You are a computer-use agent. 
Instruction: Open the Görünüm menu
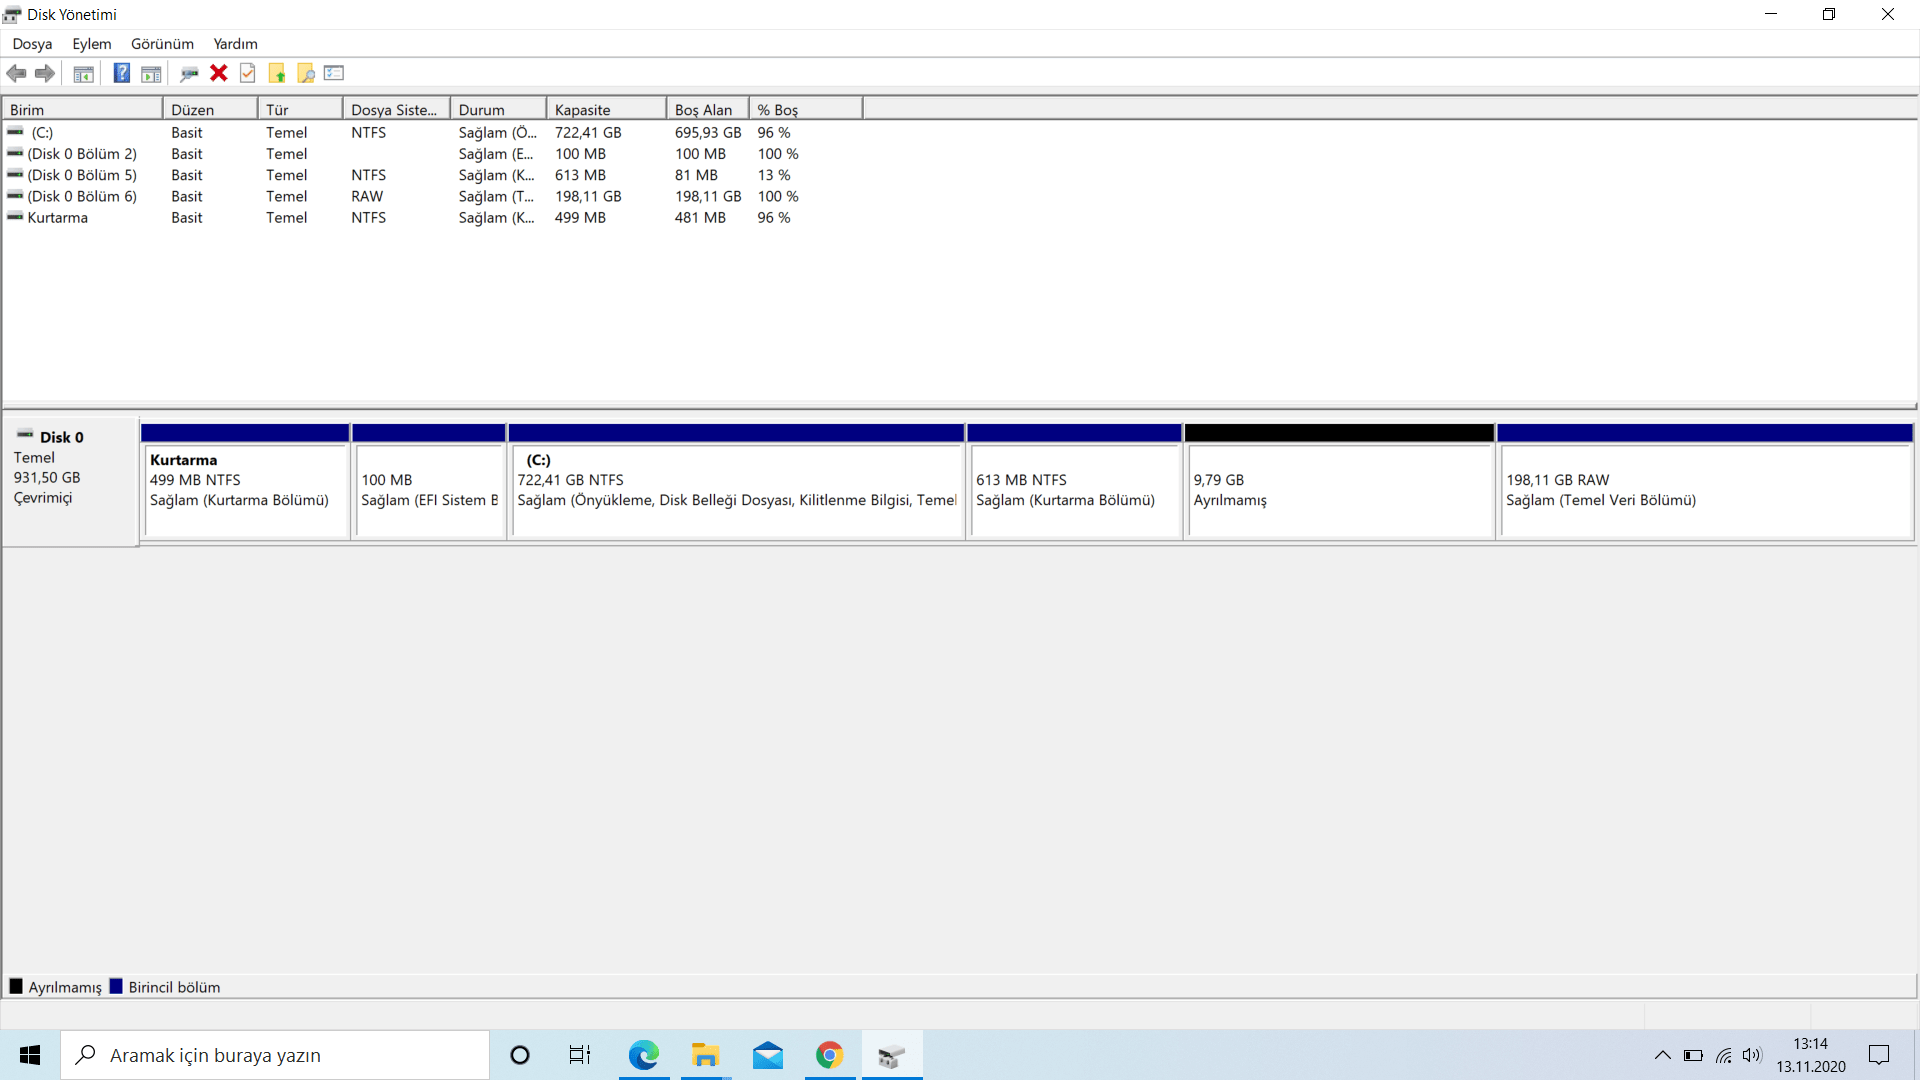click(162, 44)
